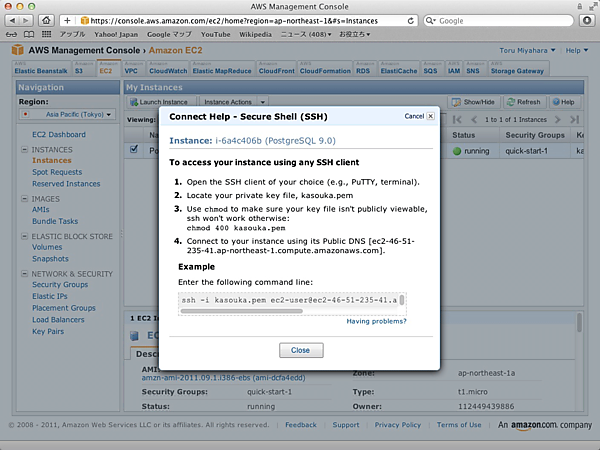Show Top Sites grid icon
This screenshot has height=450, width=600.
46,34
